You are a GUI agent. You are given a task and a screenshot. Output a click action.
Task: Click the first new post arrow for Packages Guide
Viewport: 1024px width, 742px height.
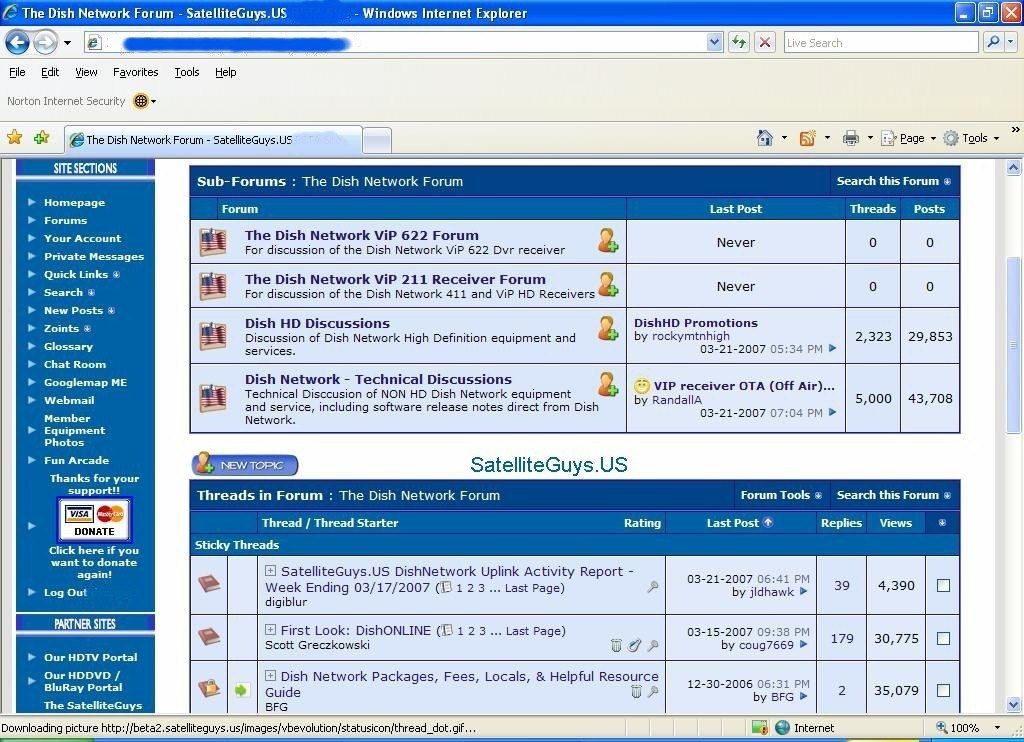tap(242, 690)
